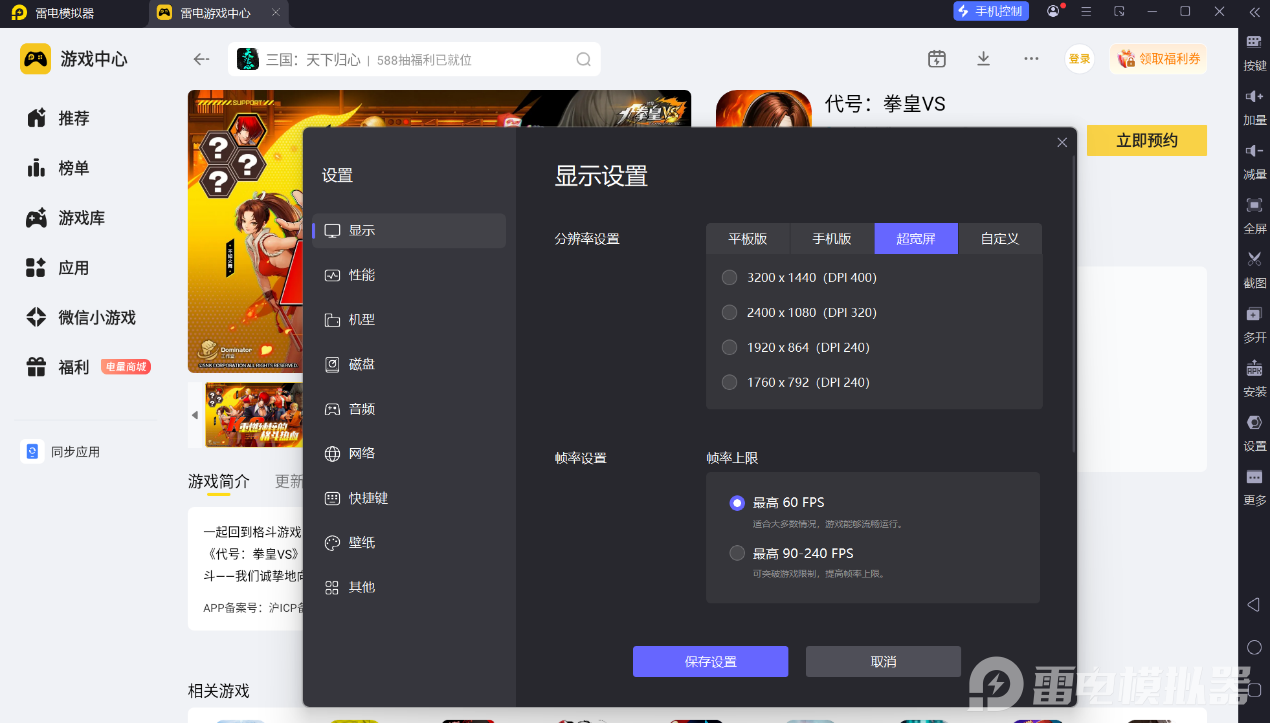Viewport: 1270px width, 723px height.
Task: Select 其他 settings category
Action: 408,587
